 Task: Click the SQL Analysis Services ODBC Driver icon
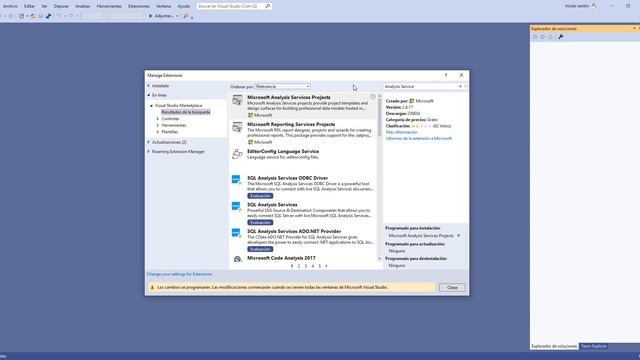click(x=236, y=180)
